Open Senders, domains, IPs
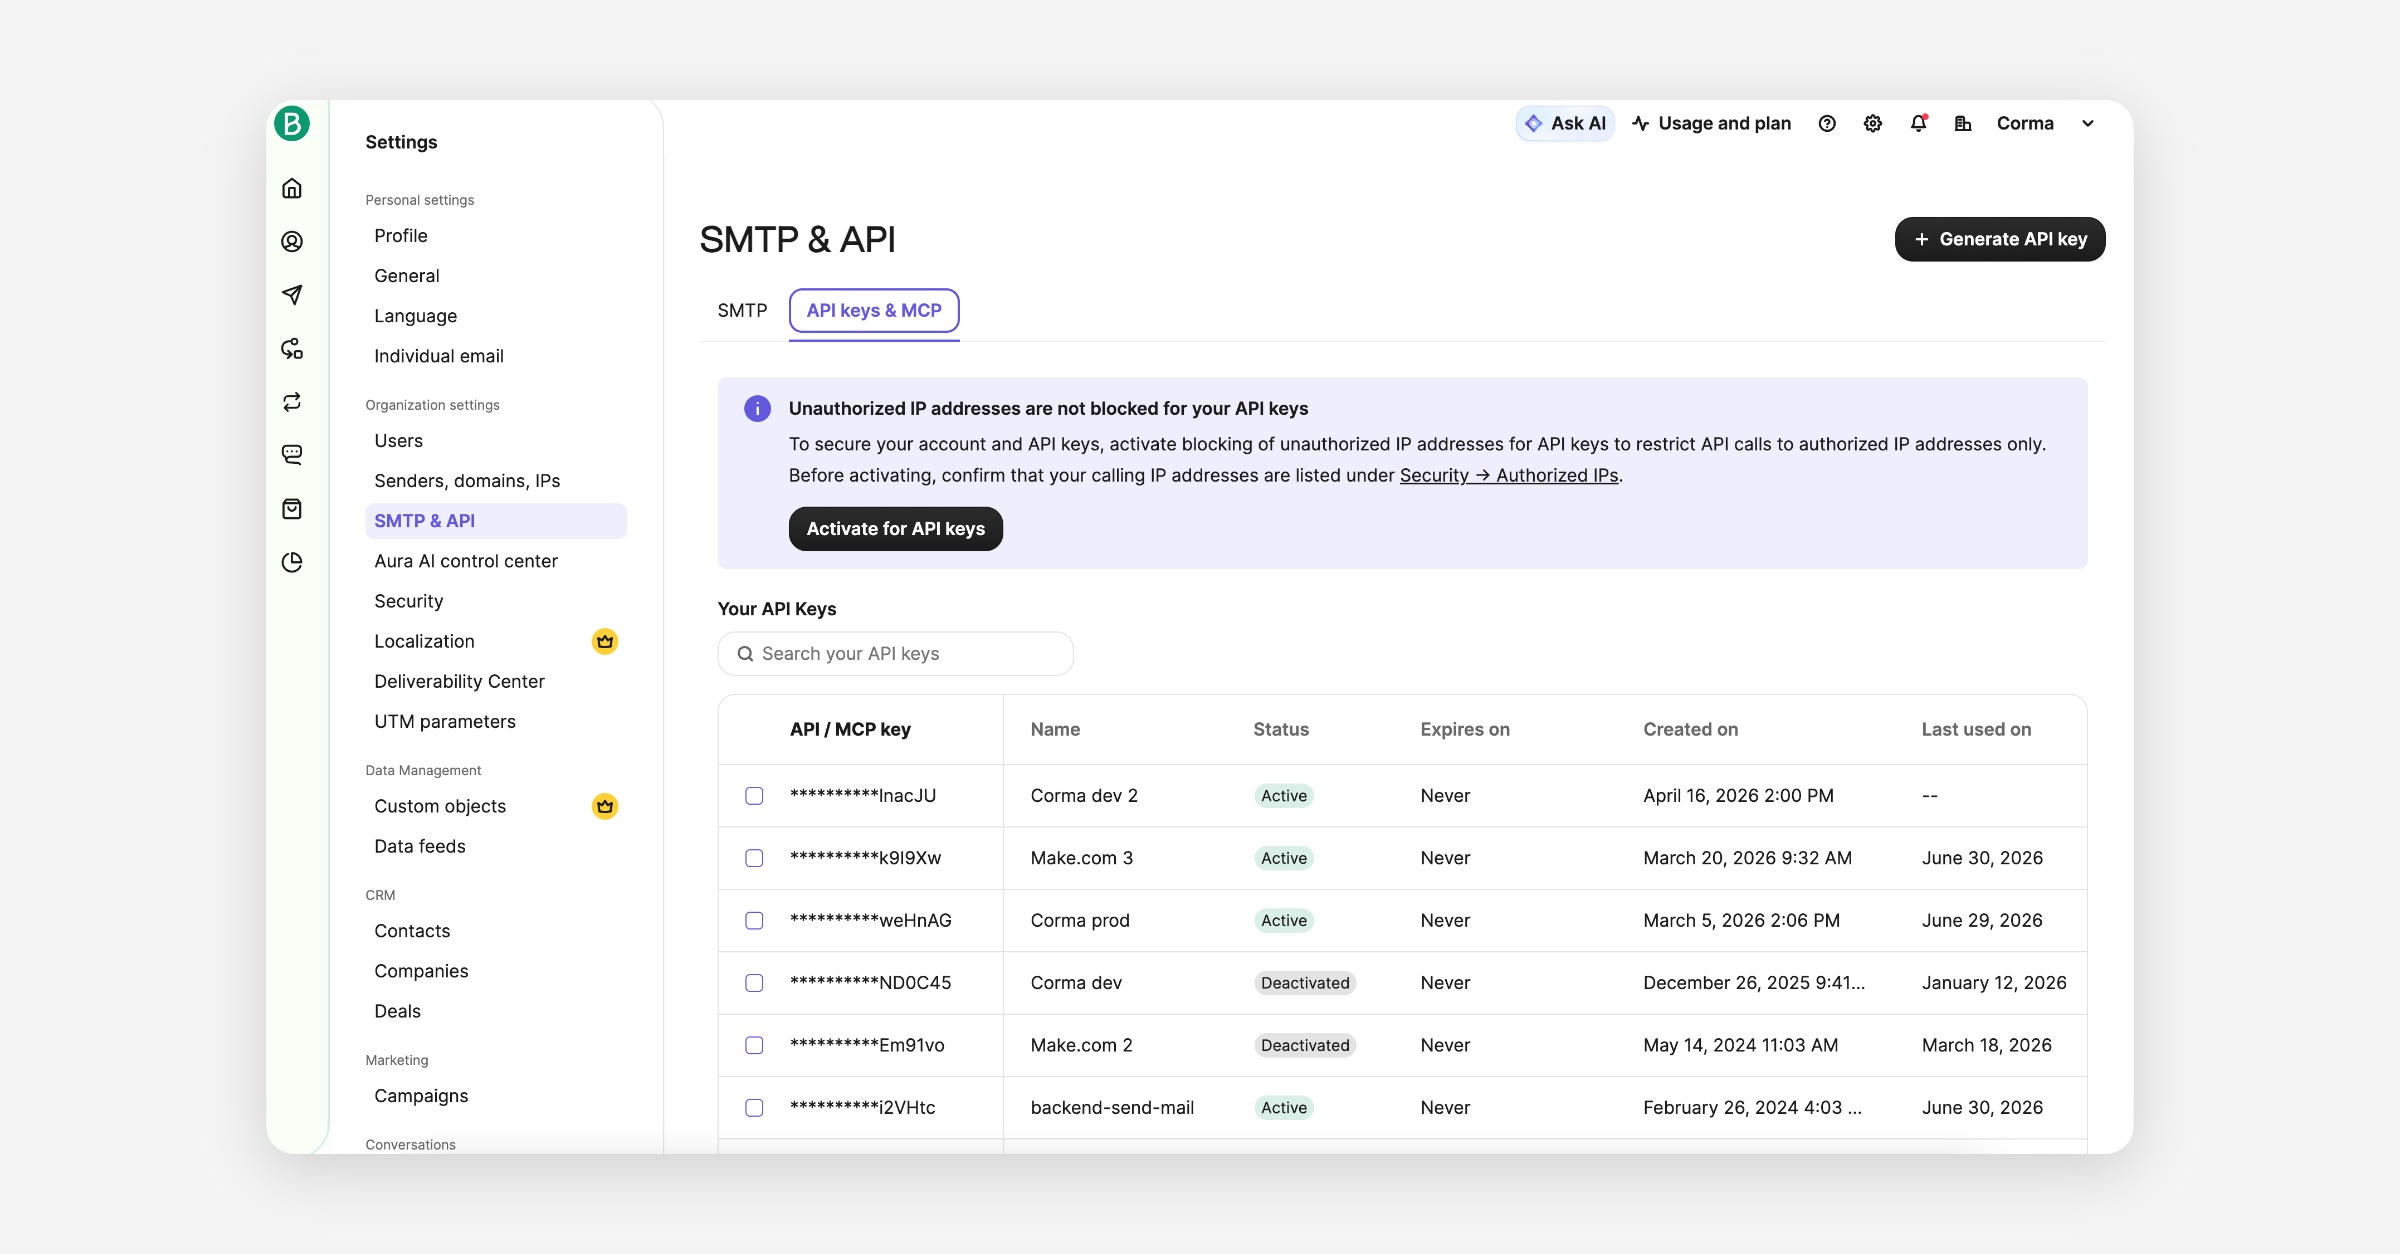This screenshot has width=2400, height=1254. (496, 481)
